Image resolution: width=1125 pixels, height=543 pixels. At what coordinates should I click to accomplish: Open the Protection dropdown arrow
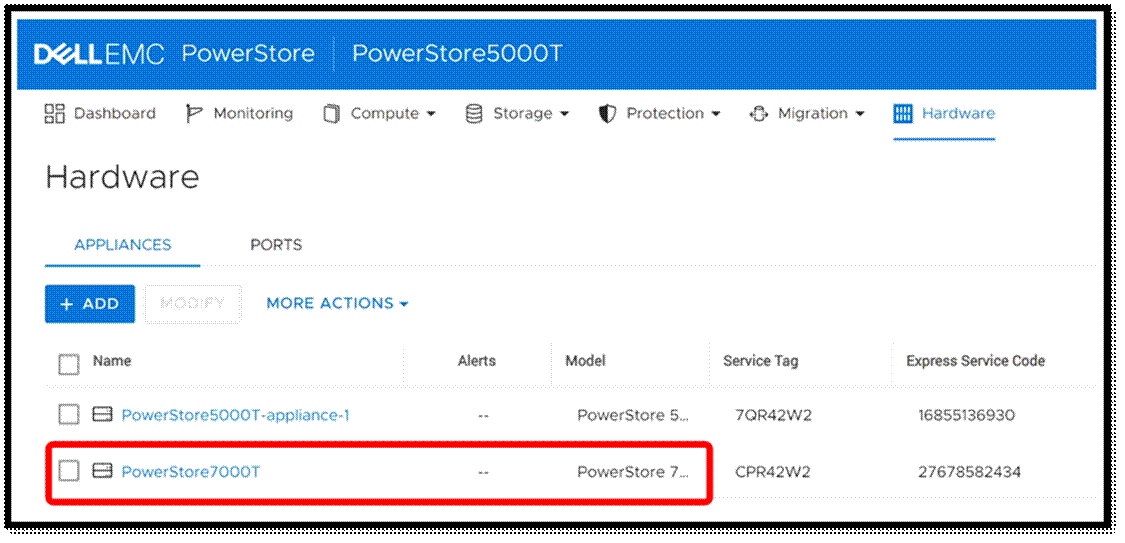point(715,114)
